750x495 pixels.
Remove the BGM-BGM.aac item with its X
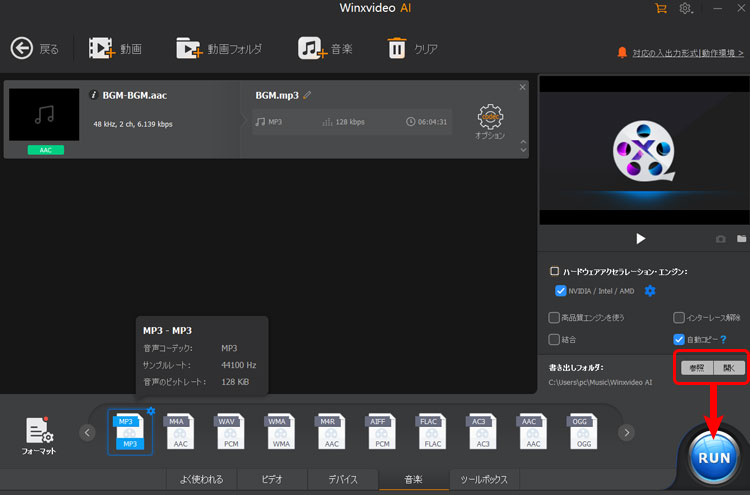(522, 87)
